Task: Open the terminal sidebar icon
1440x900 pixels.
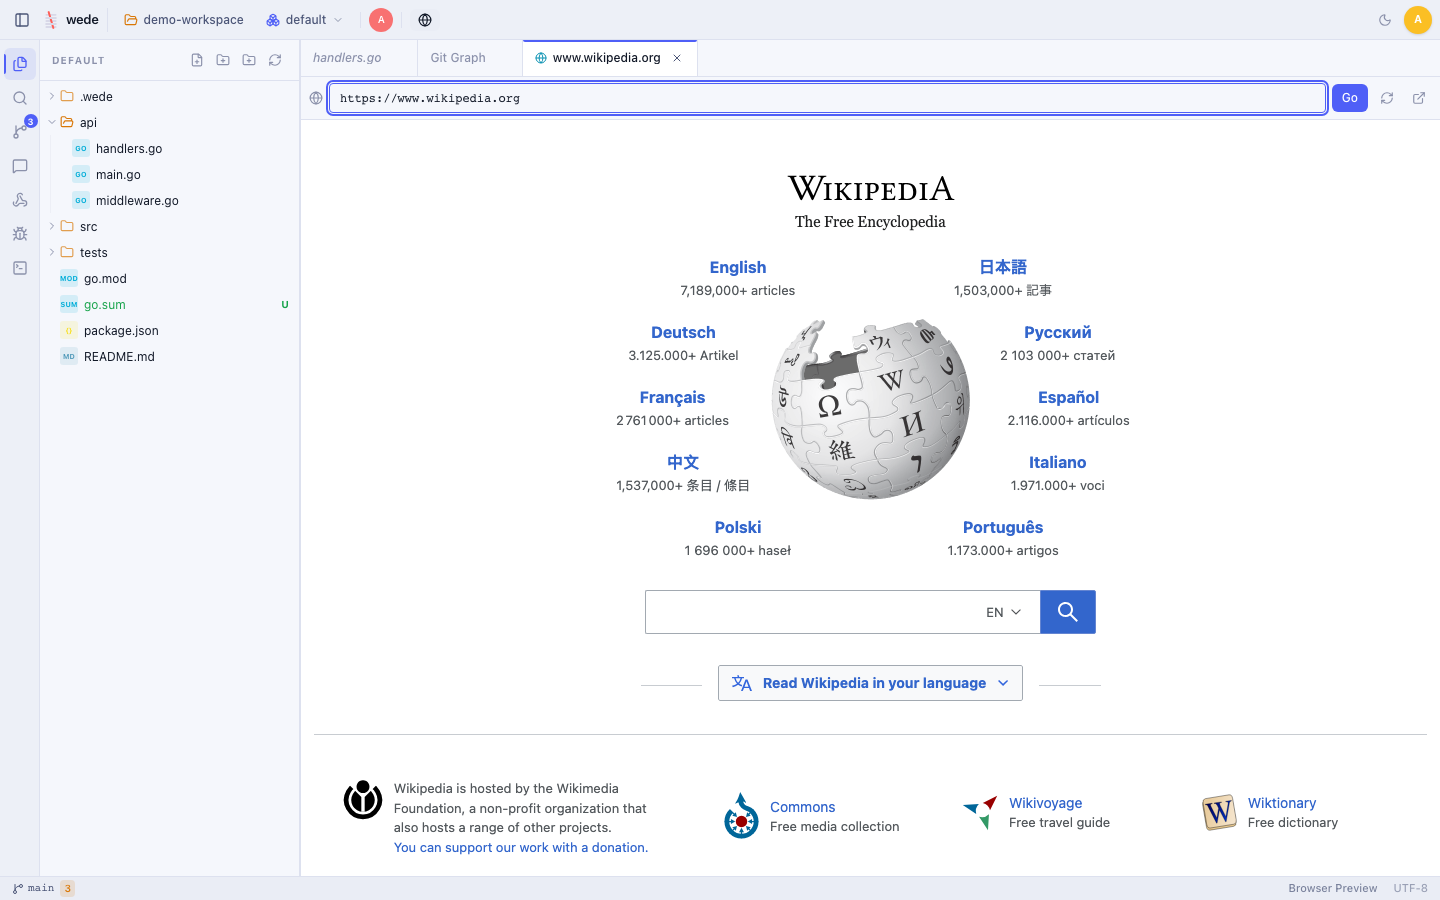Action: pos(20,268)
